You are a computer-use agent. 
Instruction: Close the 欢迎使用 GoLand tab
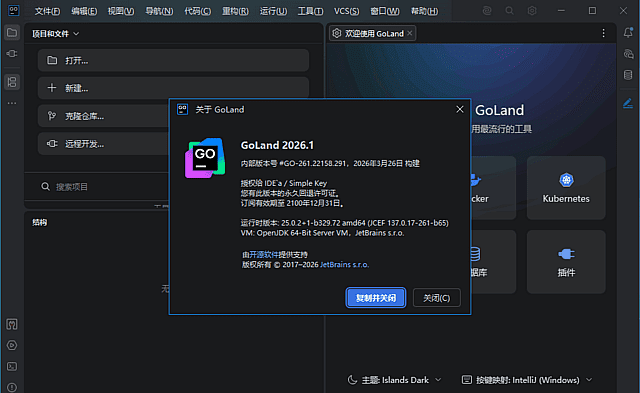410,33
